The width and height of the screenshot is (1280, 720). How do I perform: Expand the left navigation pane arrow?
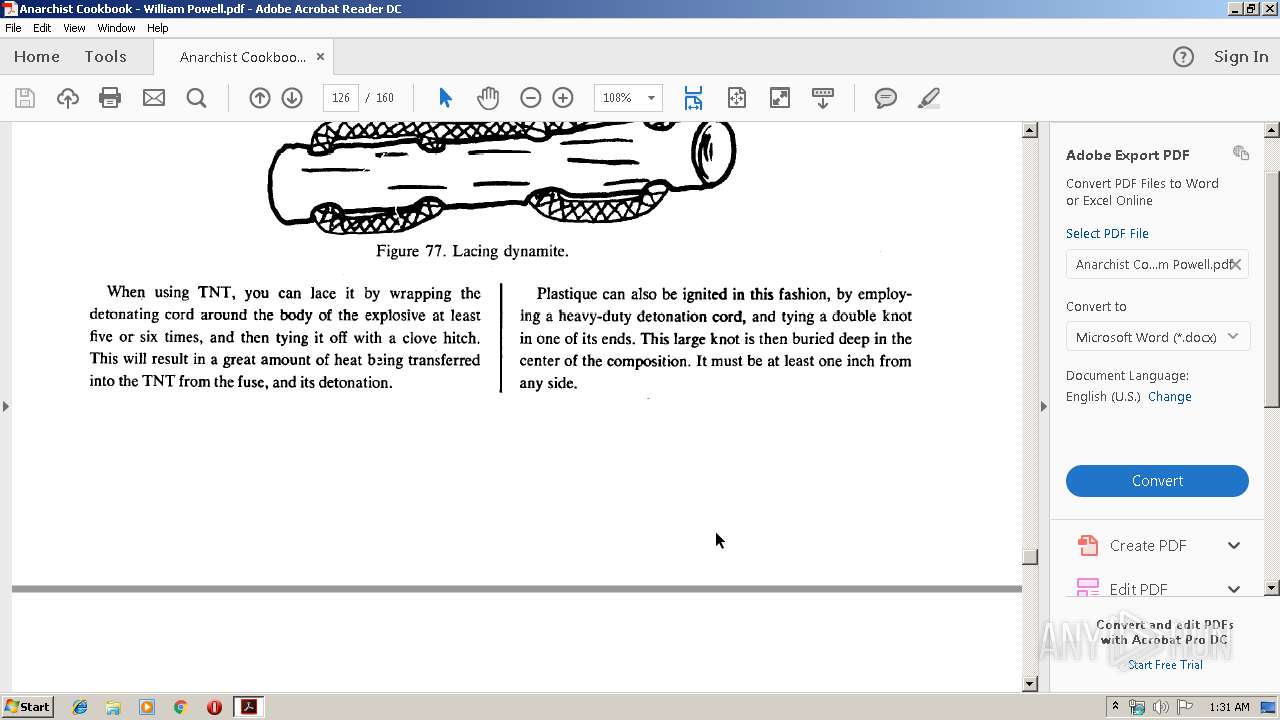[5, 406]
